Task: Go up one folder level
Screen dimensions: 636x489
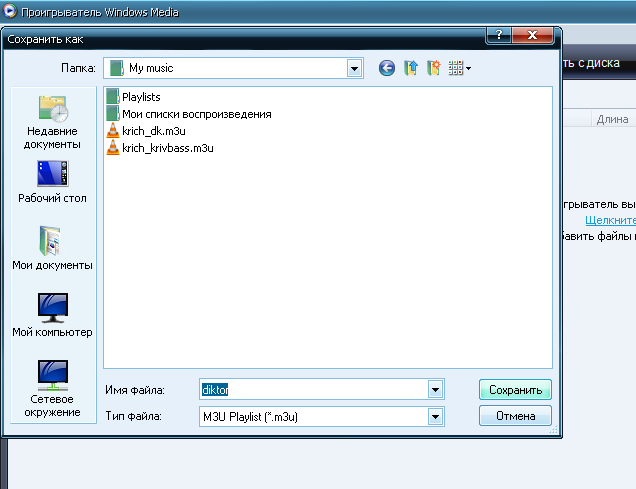Action: pyautogui.click(x=411, y=68)
